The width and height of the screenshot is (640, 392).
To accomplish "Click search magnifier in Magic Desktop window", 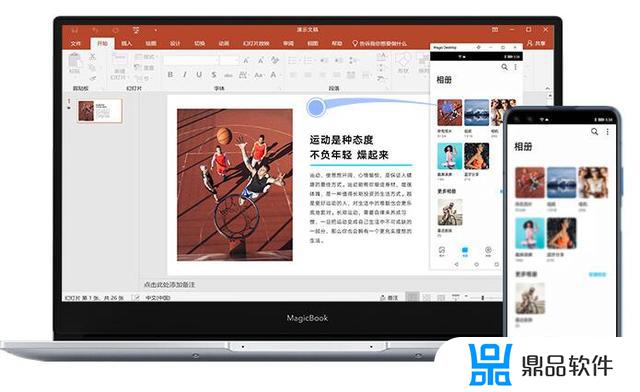I will pos(504,67).
